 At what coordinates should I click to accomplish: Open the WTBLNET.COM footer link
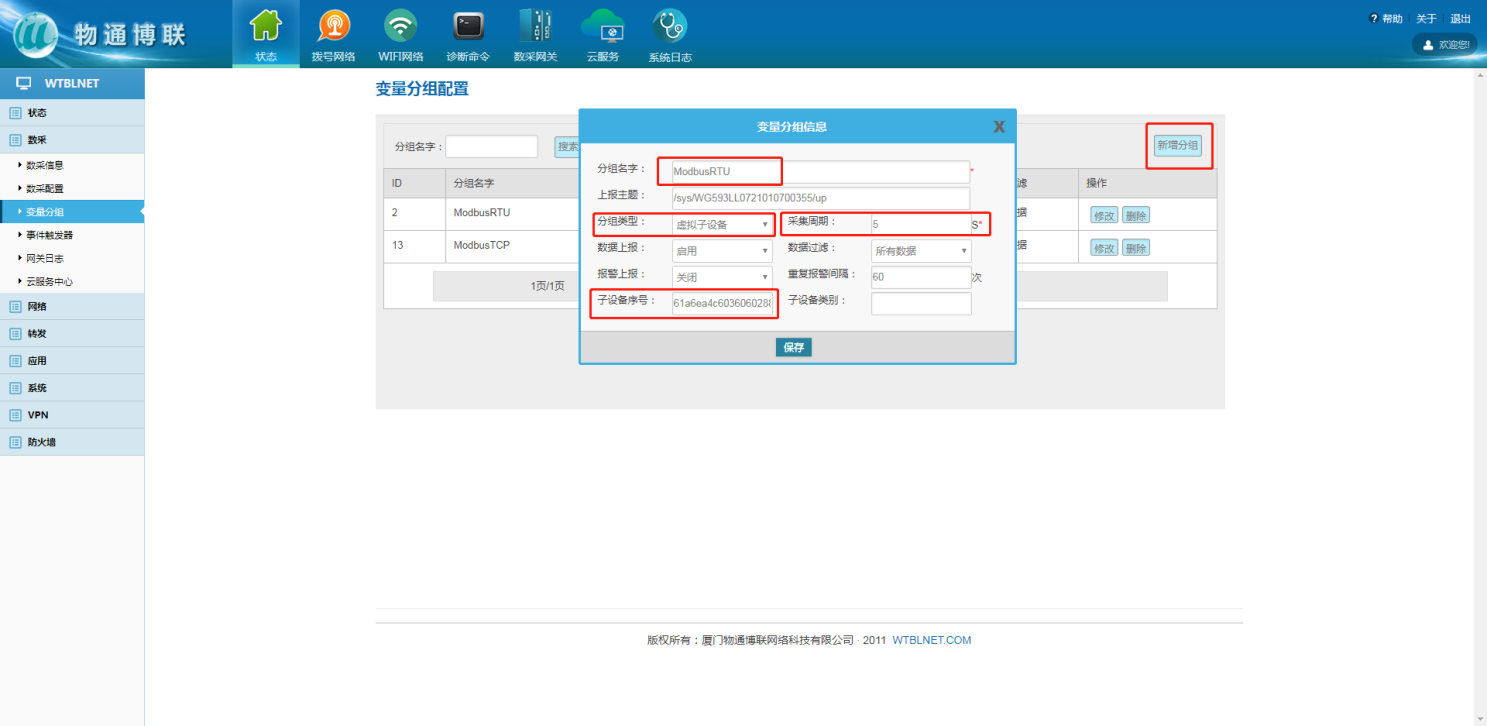point(931,640)
